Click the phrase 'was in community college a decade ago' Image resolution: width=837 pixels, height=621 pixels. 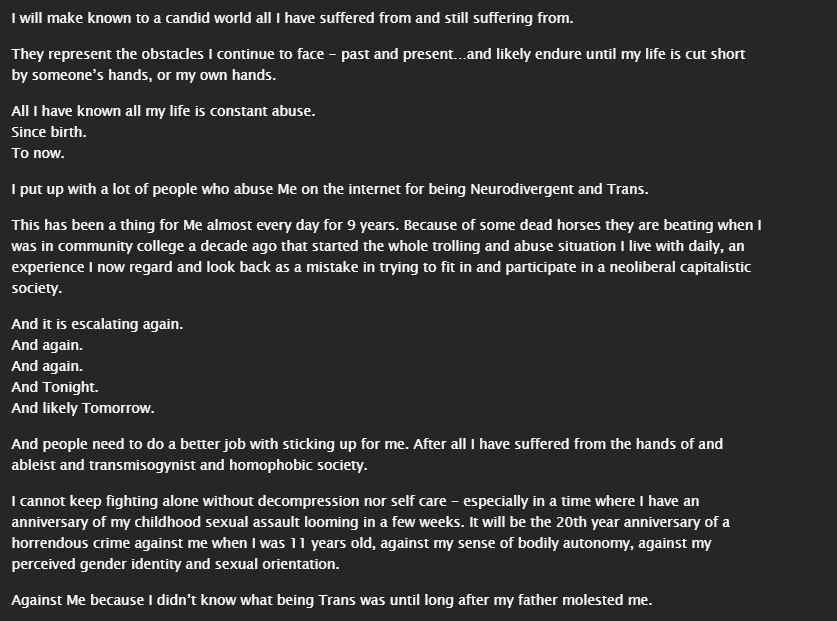point(144,246)
